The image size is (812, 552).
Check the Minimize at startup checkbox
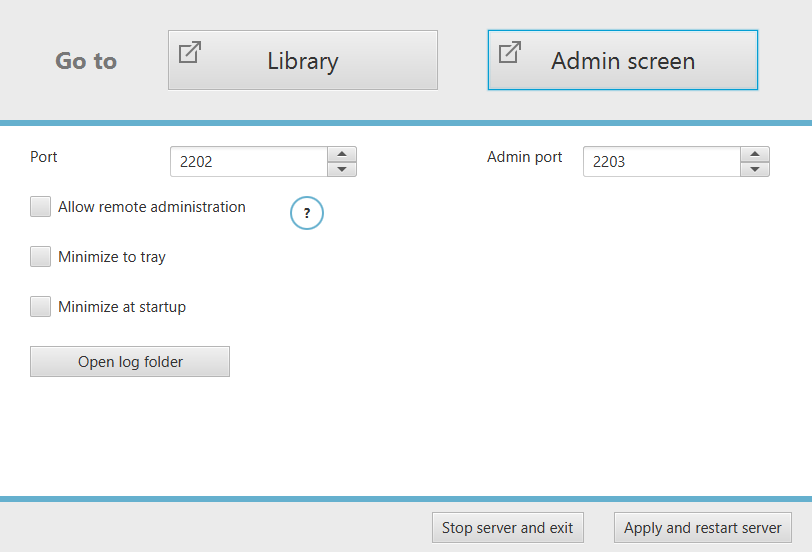pos(40,307)
